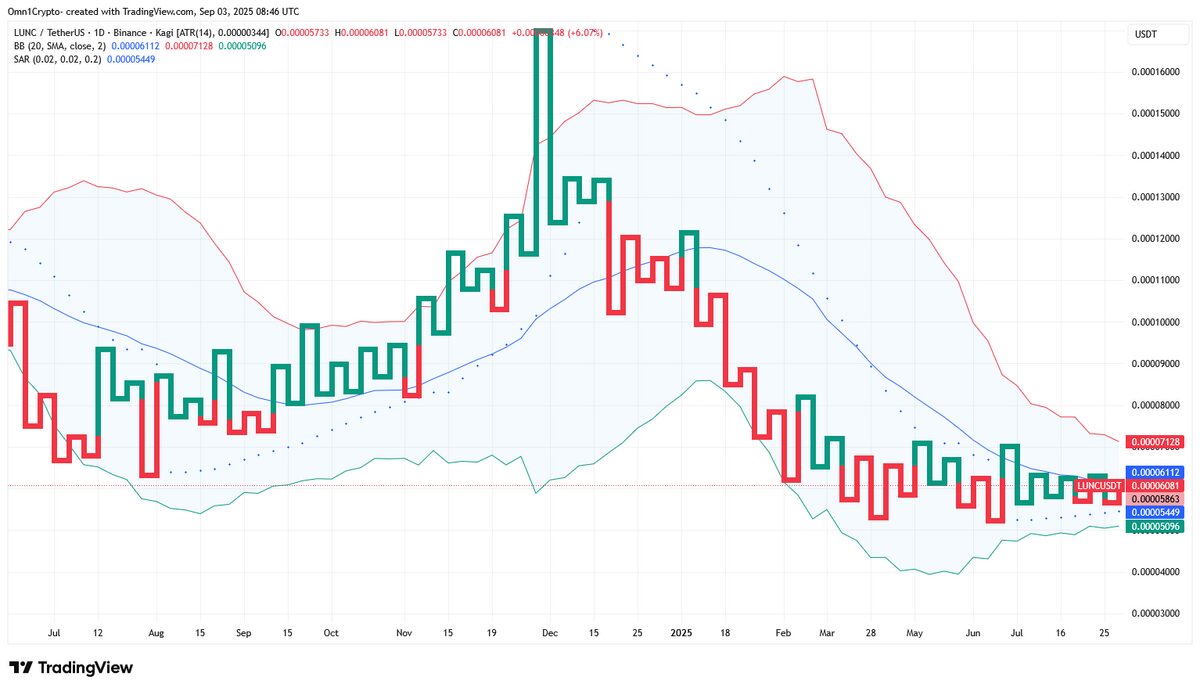Click the 0.00011000 price scale label
The height and width of the screenshot is (691, 1200).
tap(1157, 280)
